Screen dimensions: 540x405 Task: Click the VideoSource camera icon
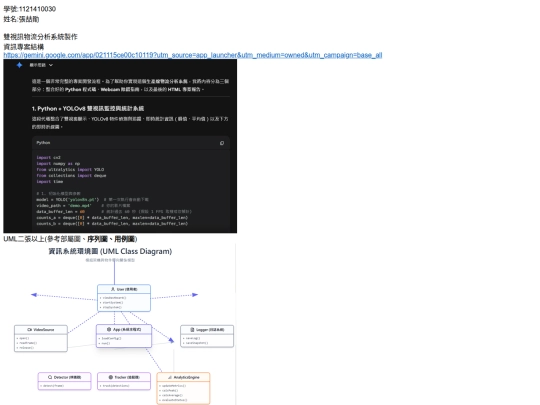click(30, 330)
